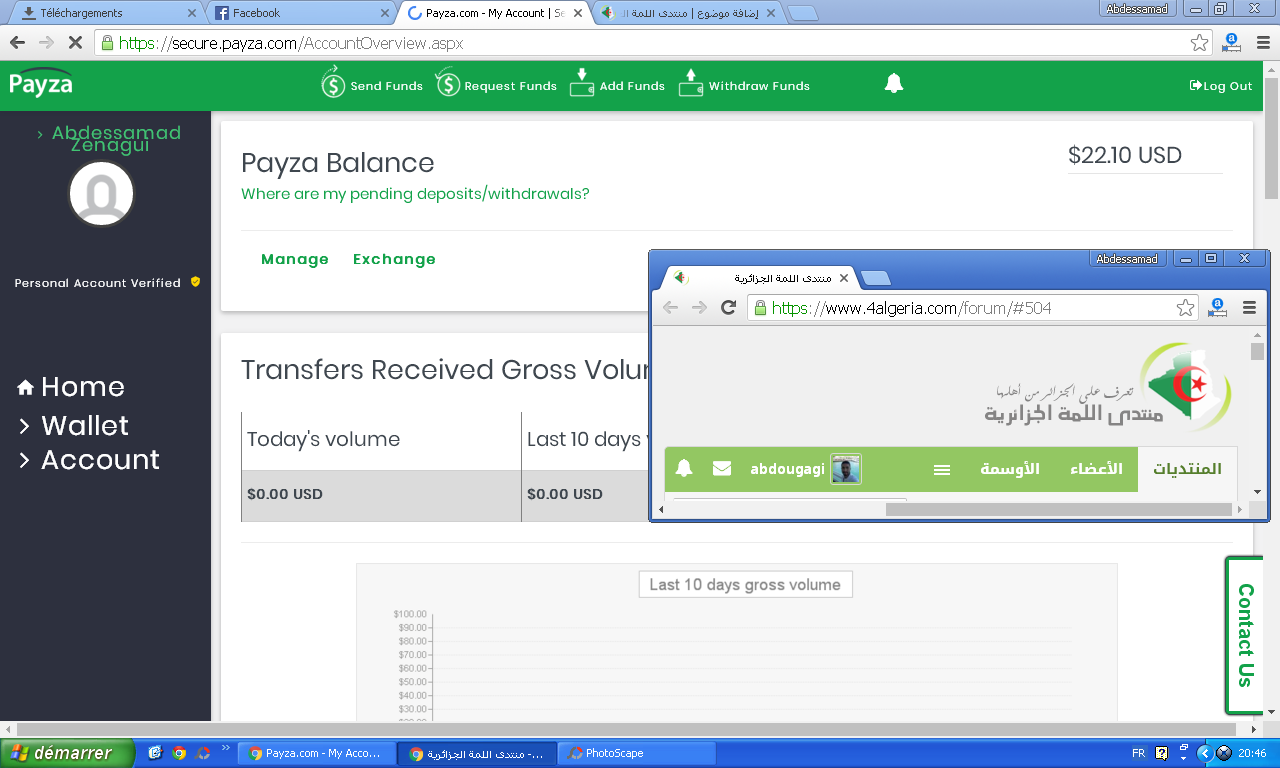Click the forum notification bell icon

coord(684,468)
